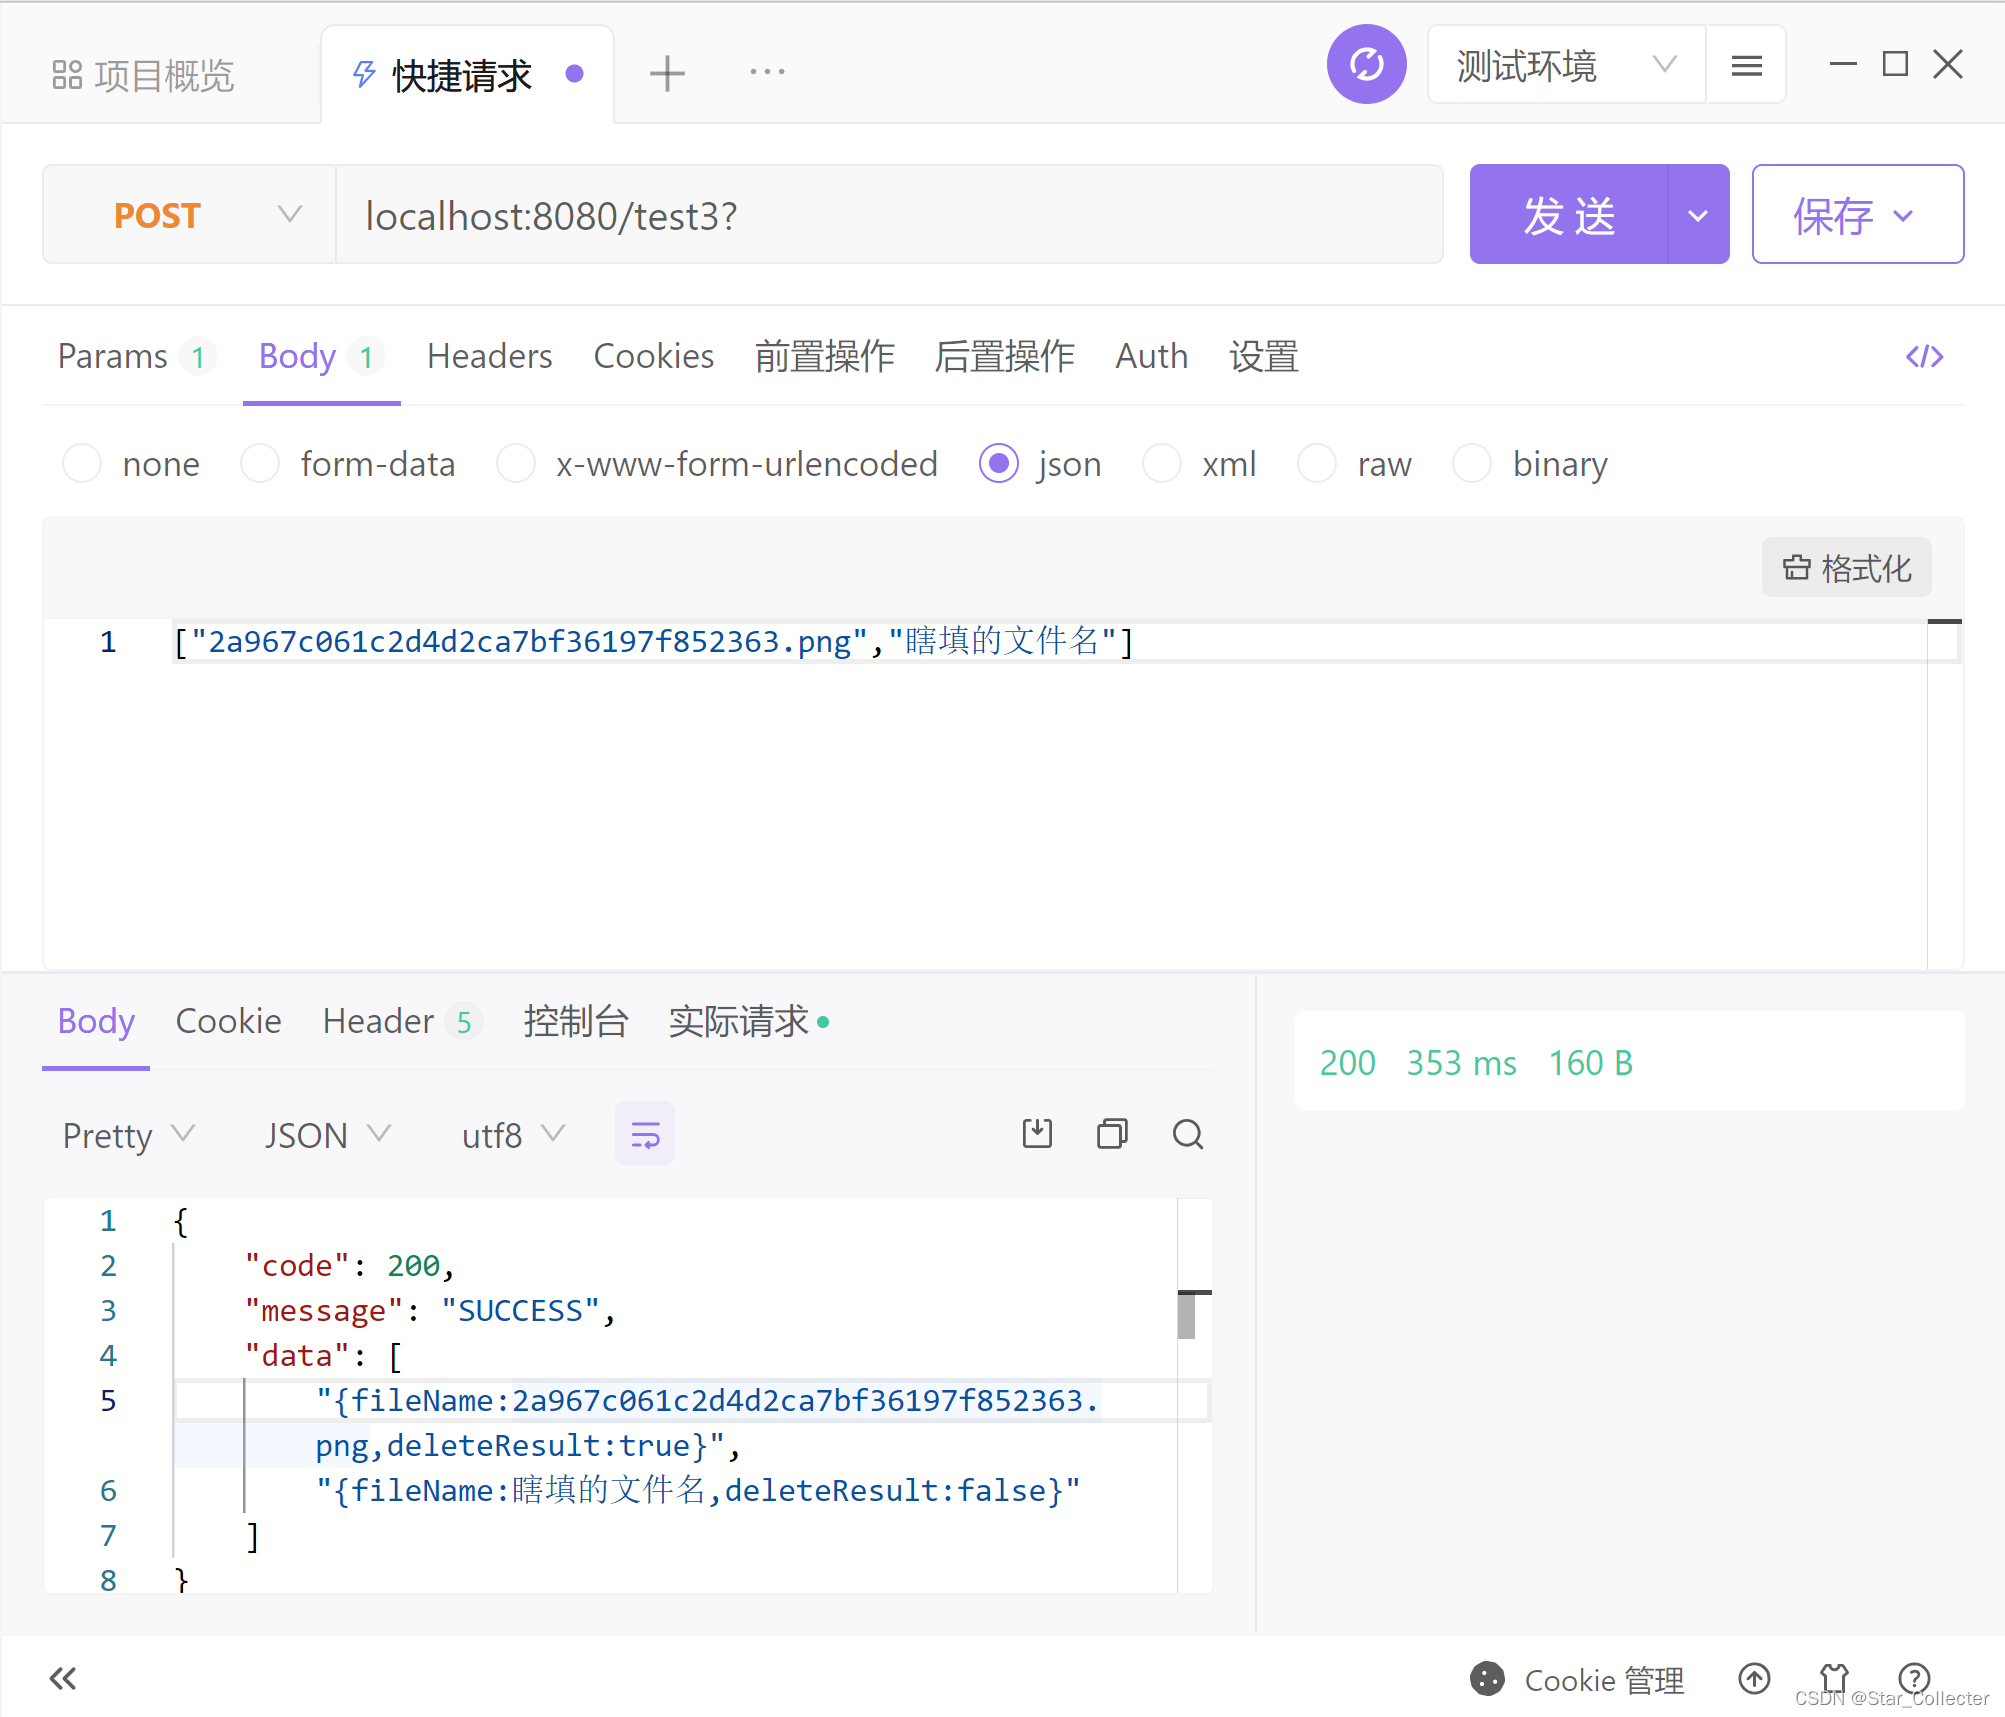This screenshot has height=1717, width=2005.
Task: Click the wrap lines icon in response
Action: [646, 1133]
